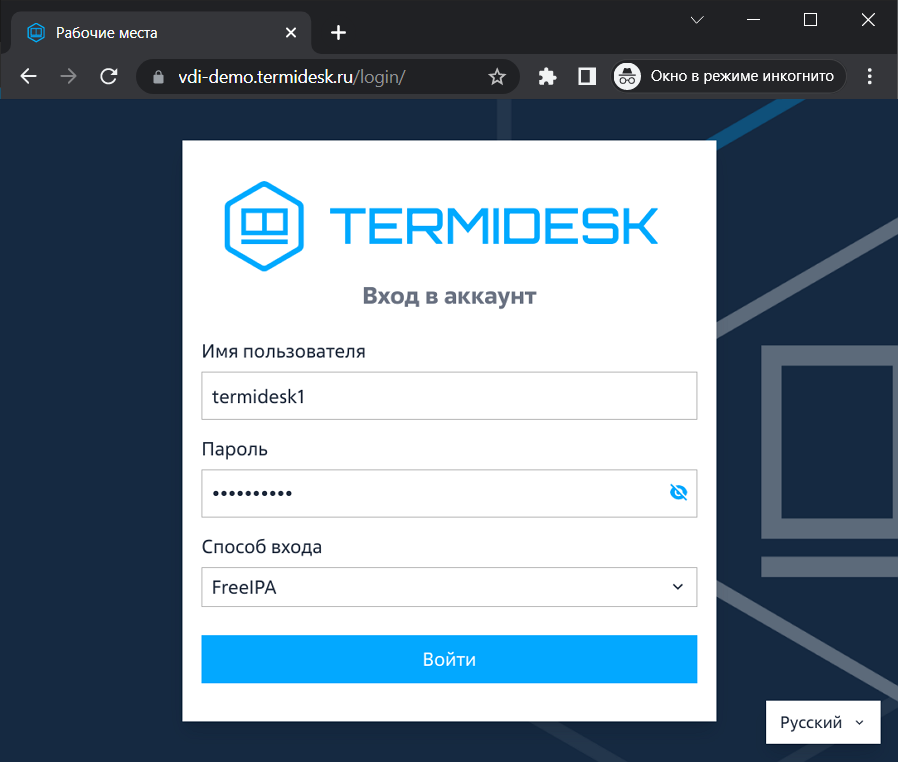
Task: Click the address bar URL text
Action: (x=292, y=77)
